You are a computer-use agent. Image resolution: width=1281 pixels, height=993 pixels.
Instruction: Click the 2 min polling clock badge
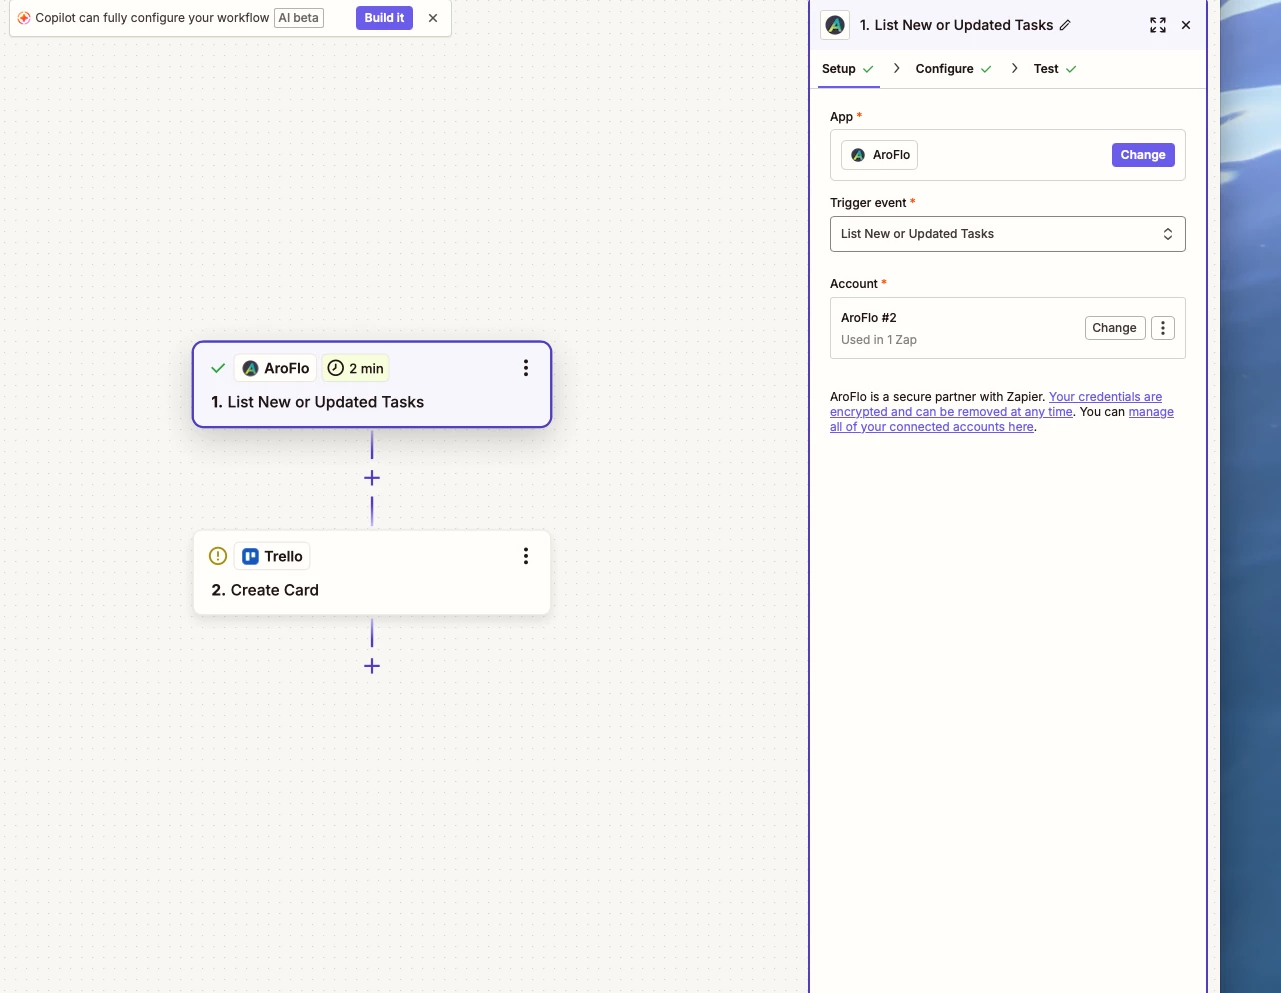[x=356, y=368]
